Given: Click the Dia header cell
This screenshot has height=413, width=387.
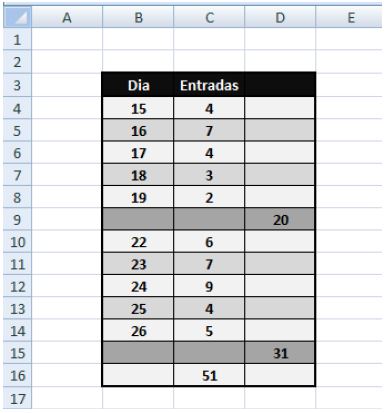Looking at the screenshot, I should click(x=138, y=85).
